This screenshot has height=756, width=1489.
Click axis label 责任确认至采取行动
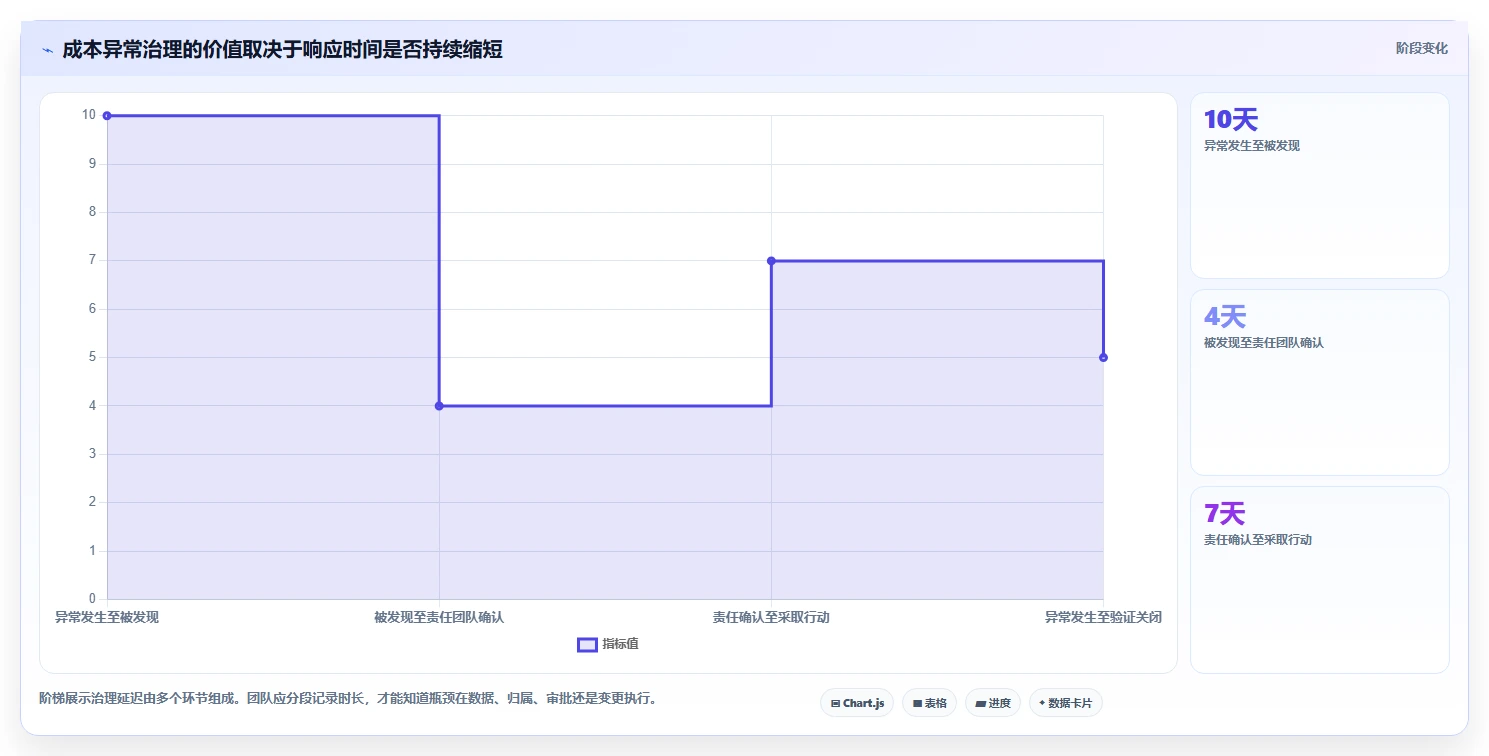pos(771,617)
